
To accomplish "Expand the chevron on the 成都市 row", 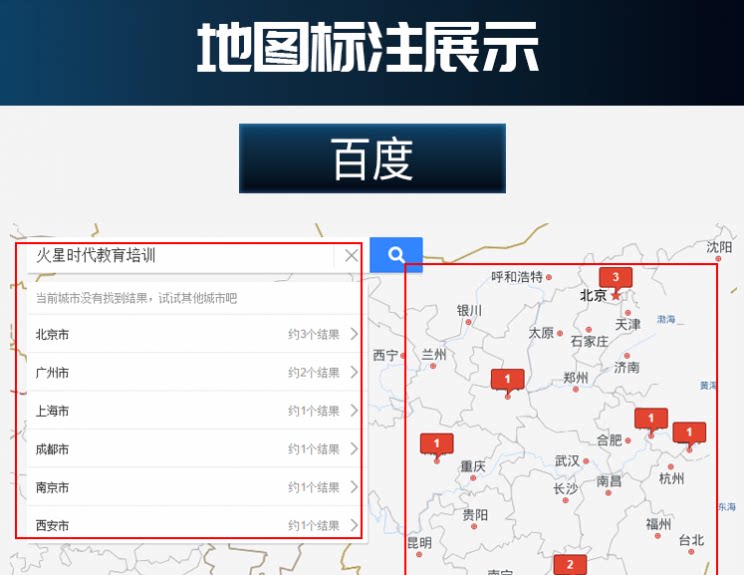I will point(354,449).
